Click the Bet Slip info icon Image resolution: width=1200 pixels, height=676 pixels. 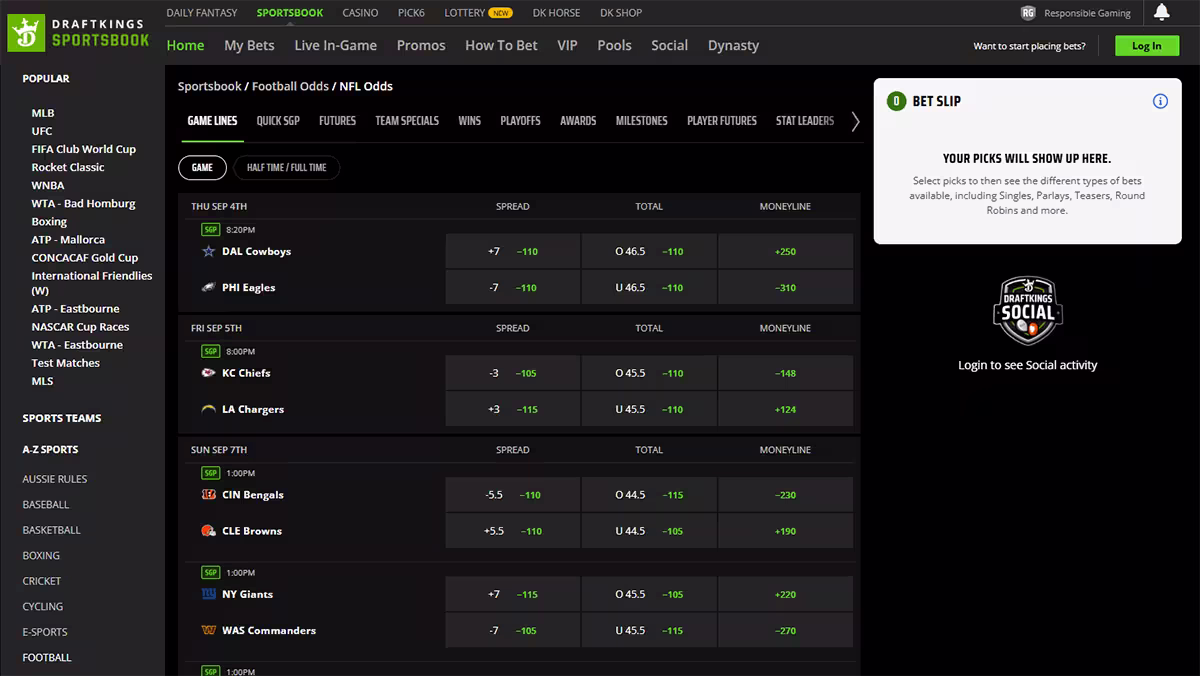coord(1160,101)
